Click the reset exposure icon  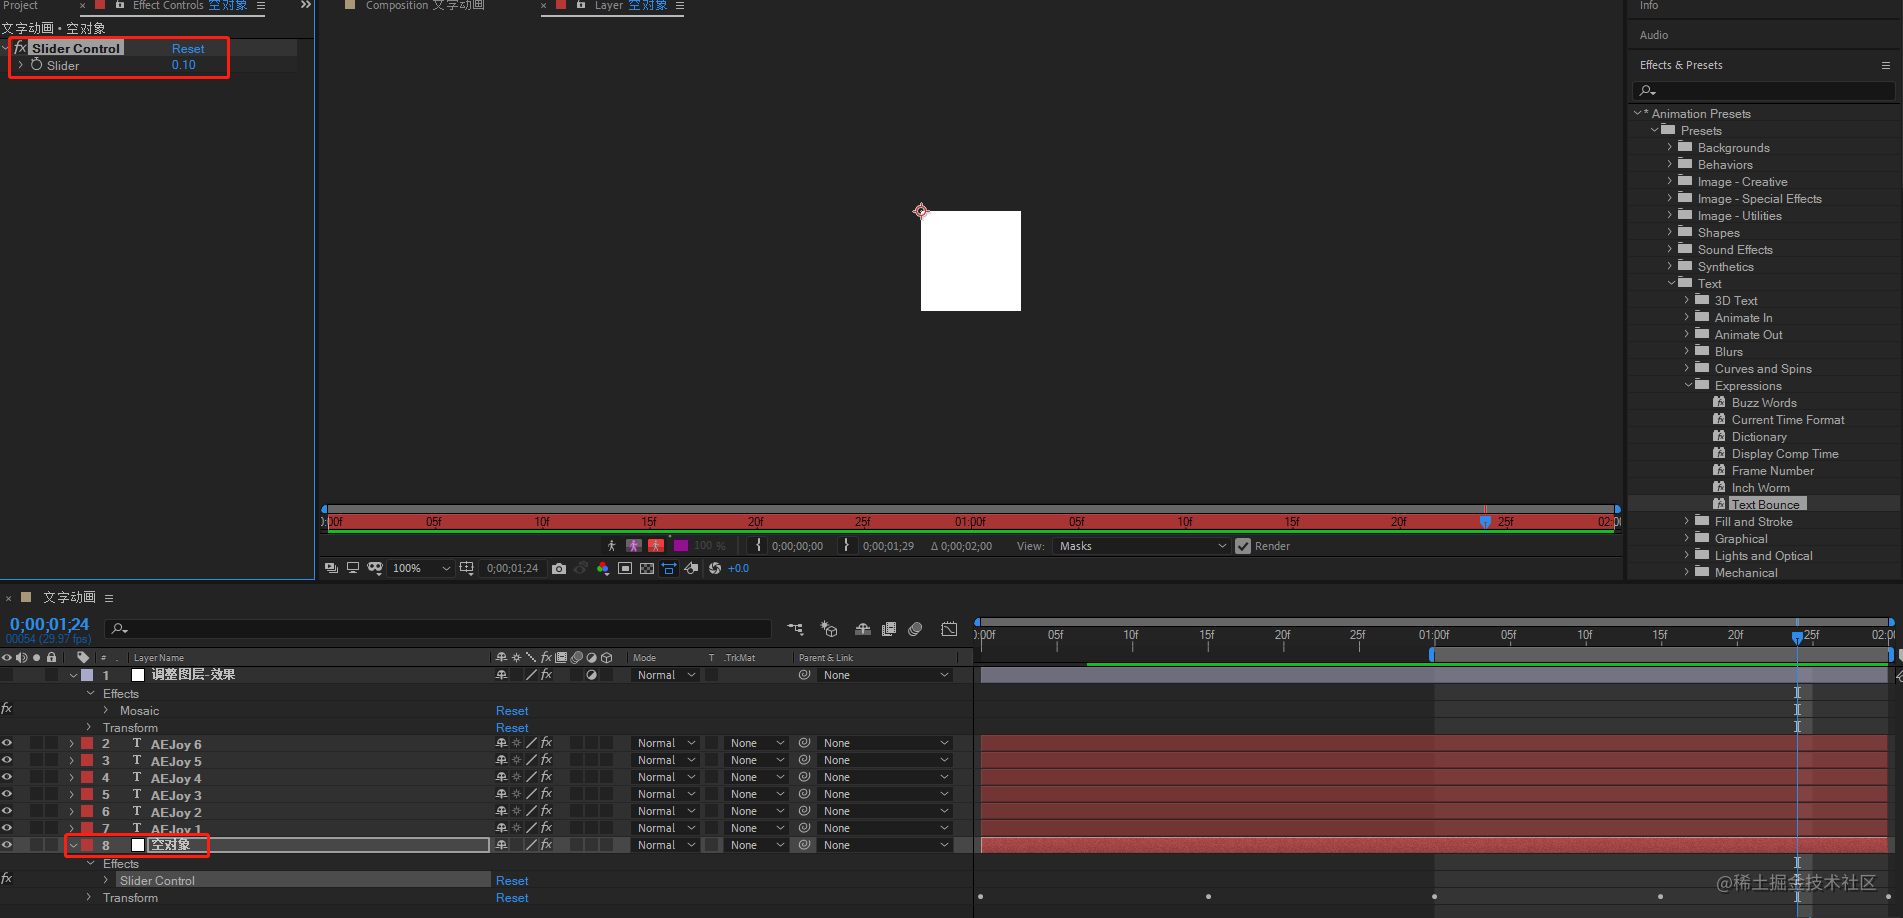coord(715,568)
